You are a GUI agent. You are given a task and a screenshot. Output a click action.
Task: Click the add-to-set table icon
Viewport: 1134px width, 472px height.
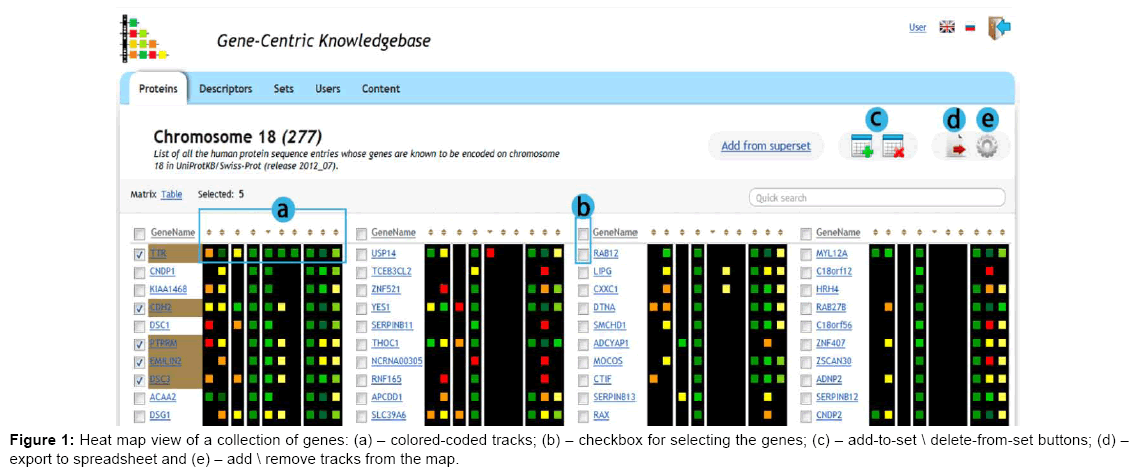(x=861, y=147)
